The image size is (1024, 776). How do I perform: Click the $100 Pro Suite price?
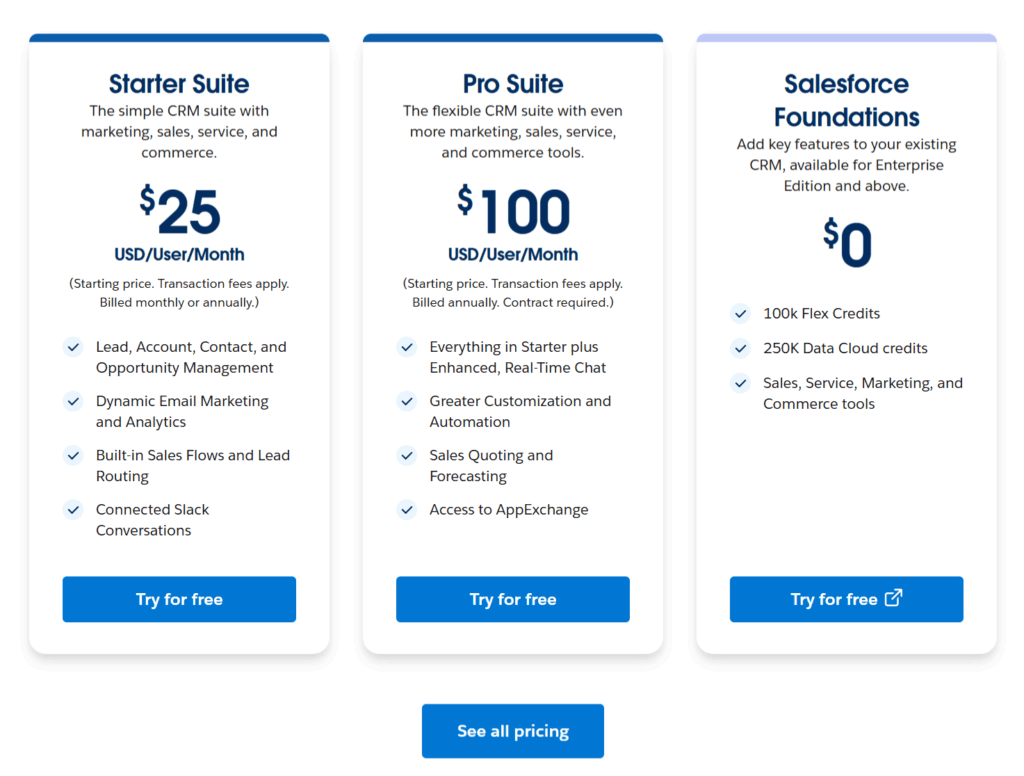513,211
